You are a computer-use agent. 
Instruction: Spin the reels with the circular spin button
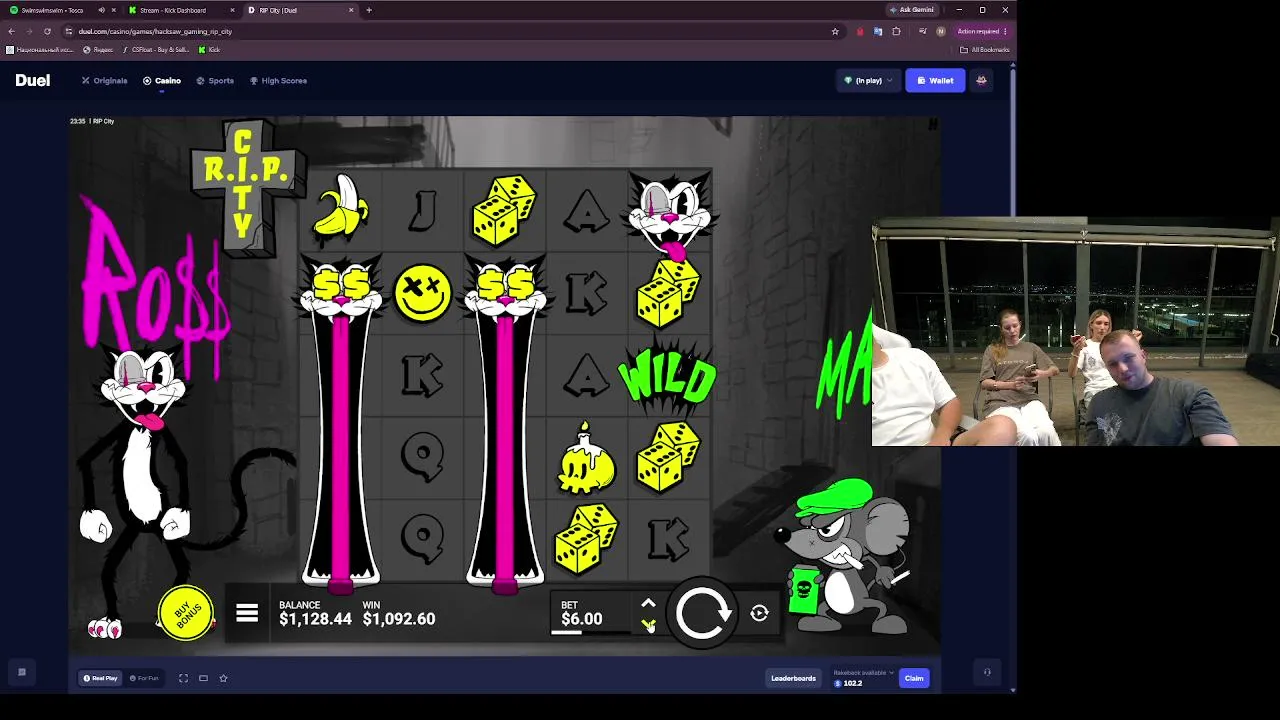coord(702,613)
